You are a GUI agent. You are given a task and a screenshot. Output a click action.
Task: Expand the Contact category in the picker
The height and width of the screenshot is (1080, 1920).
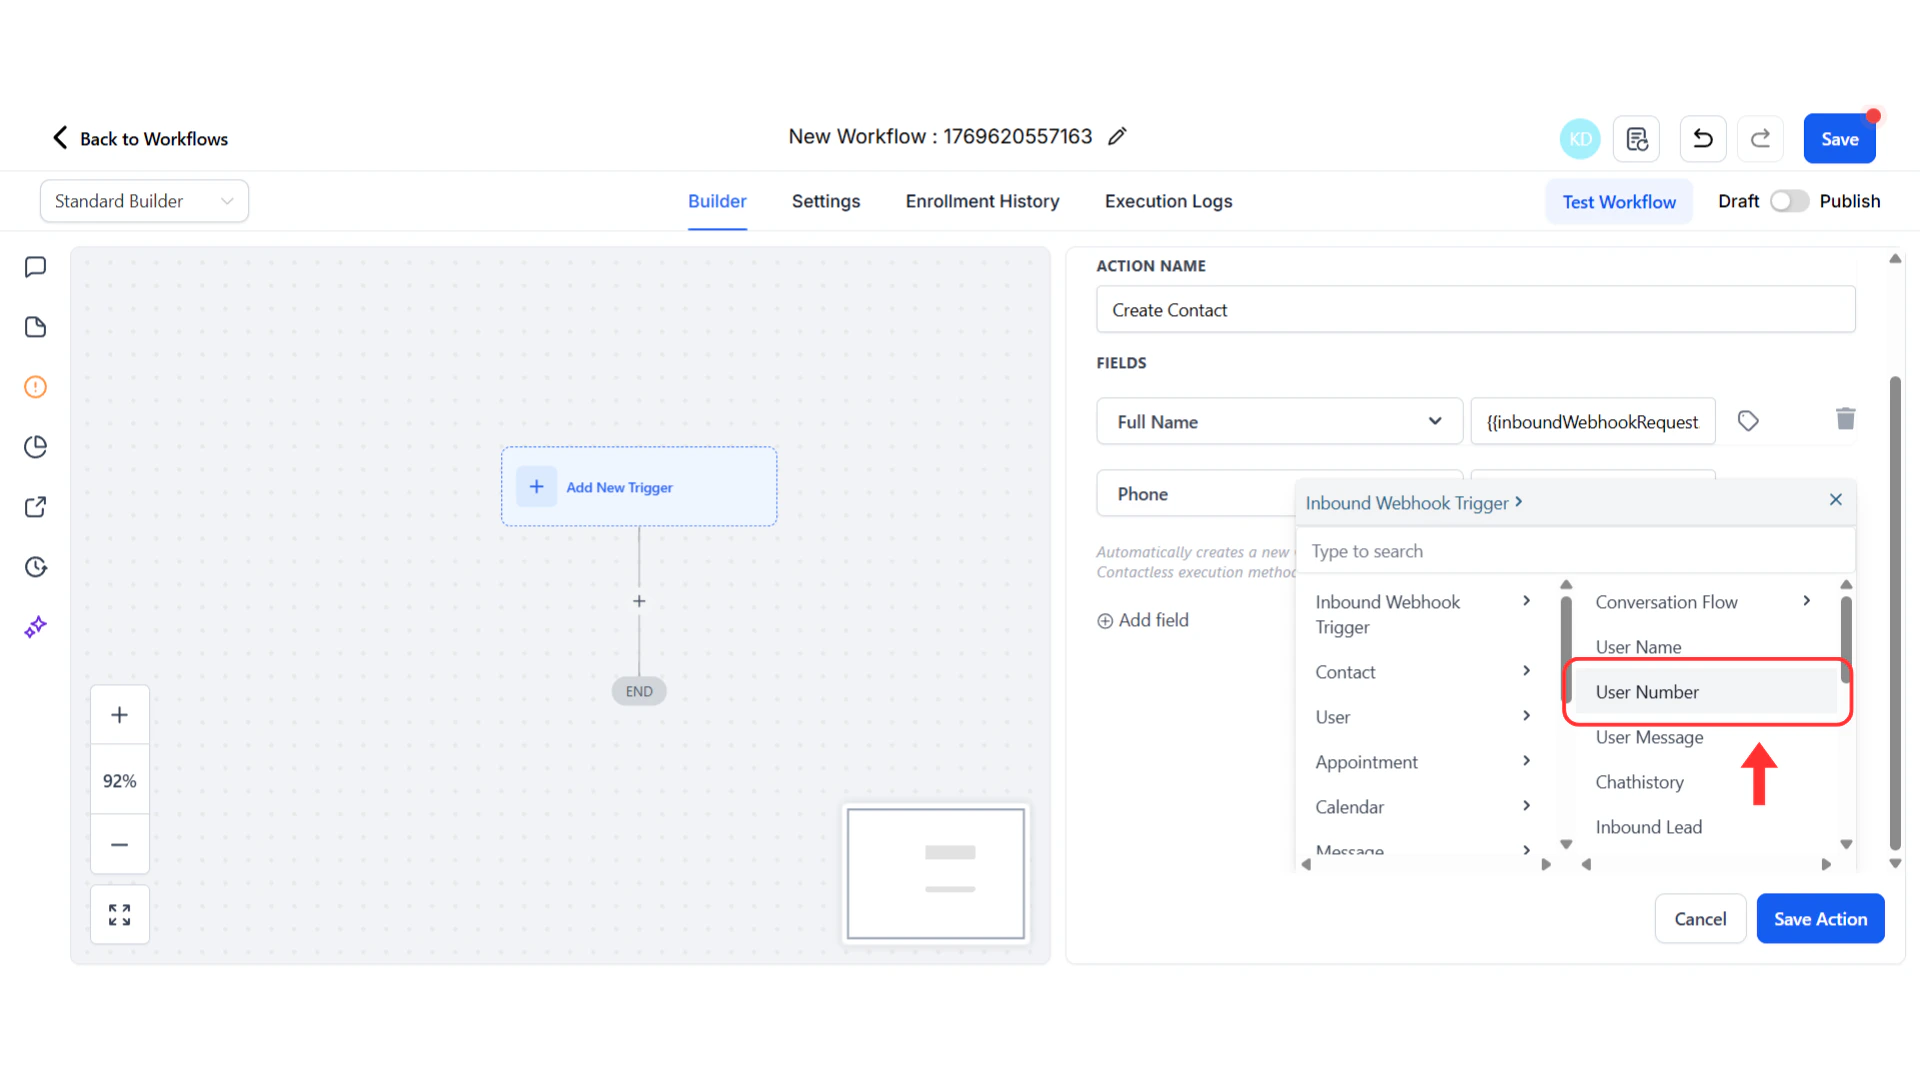point(1421,671)
